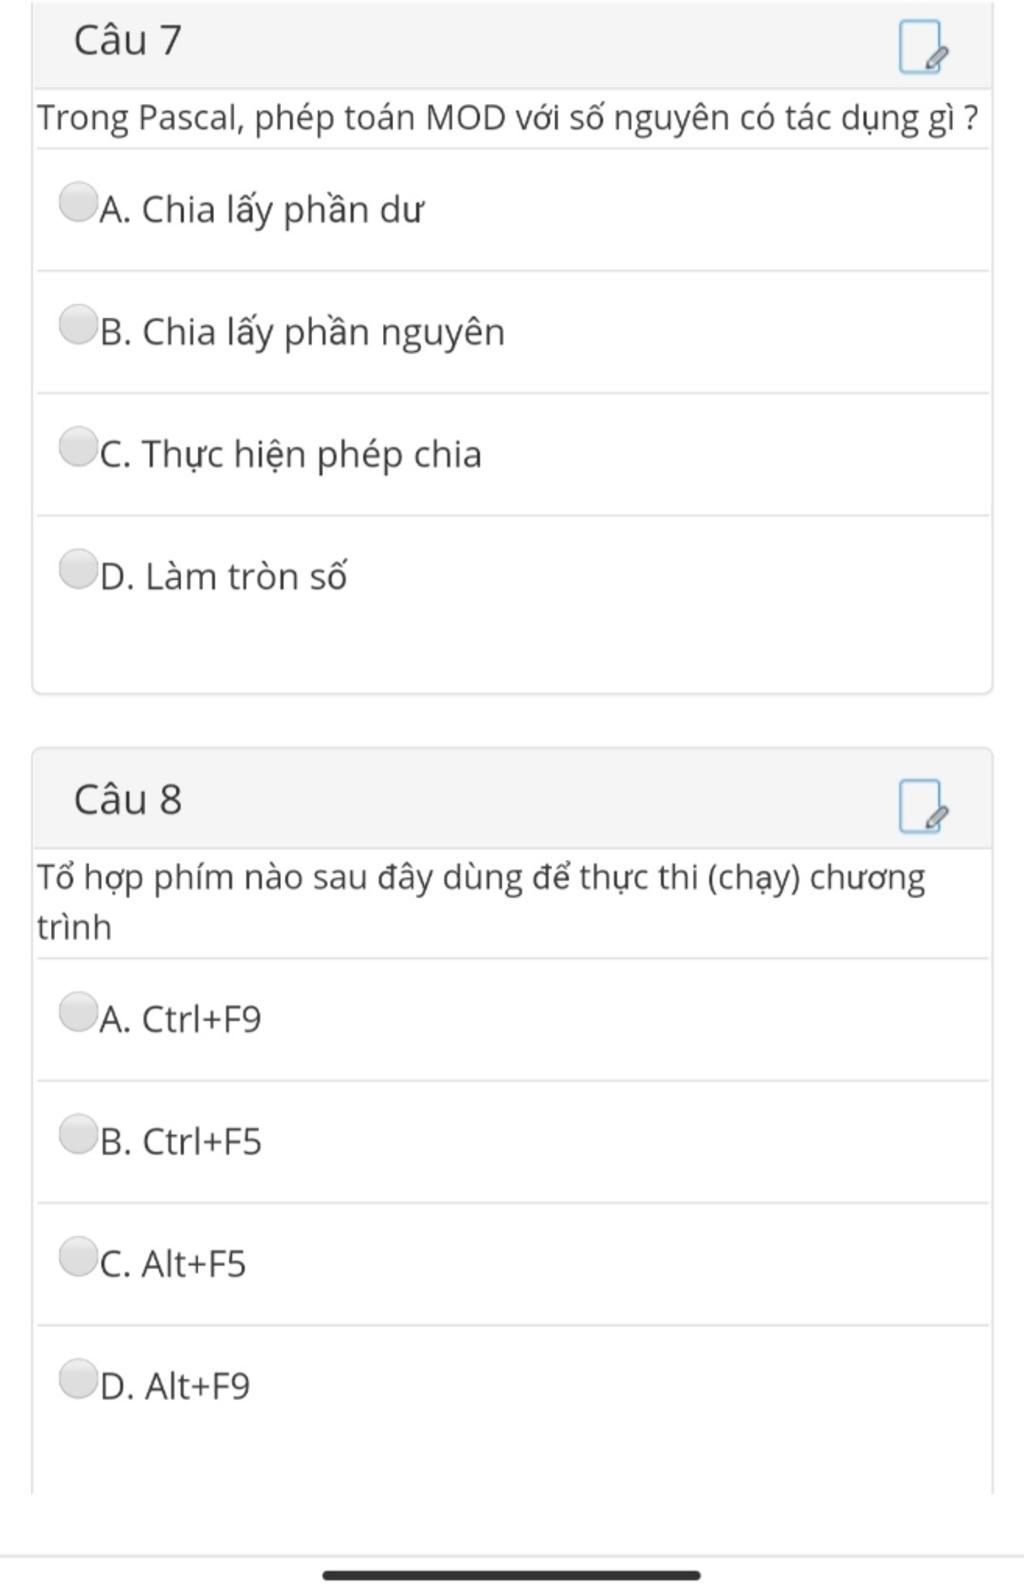
Task: Select radio button A. Chia lấy phần dư
Action: coord(77,201)
